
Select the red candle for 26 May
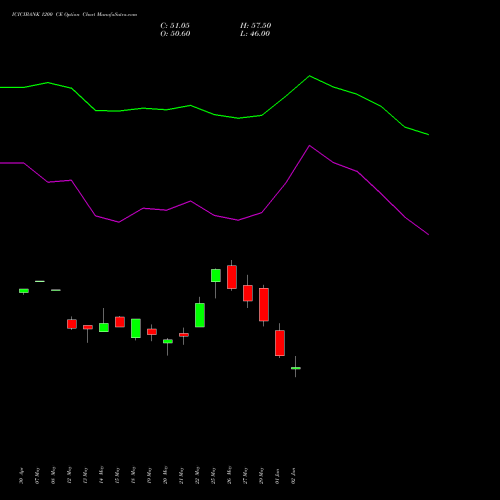click(x=232, y=277)
